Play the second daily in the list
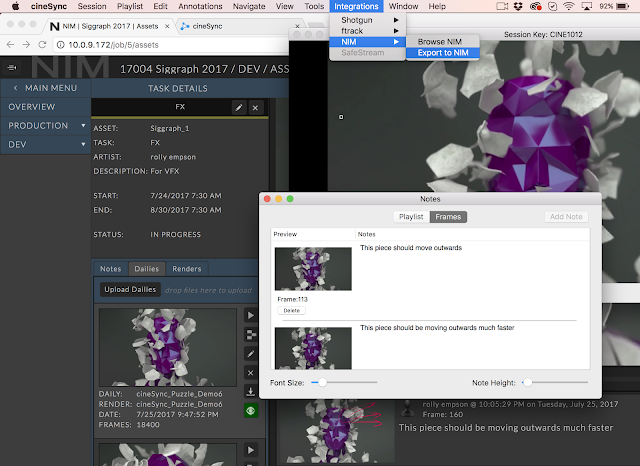The image size is (640, 466). (x=251, y=450)
